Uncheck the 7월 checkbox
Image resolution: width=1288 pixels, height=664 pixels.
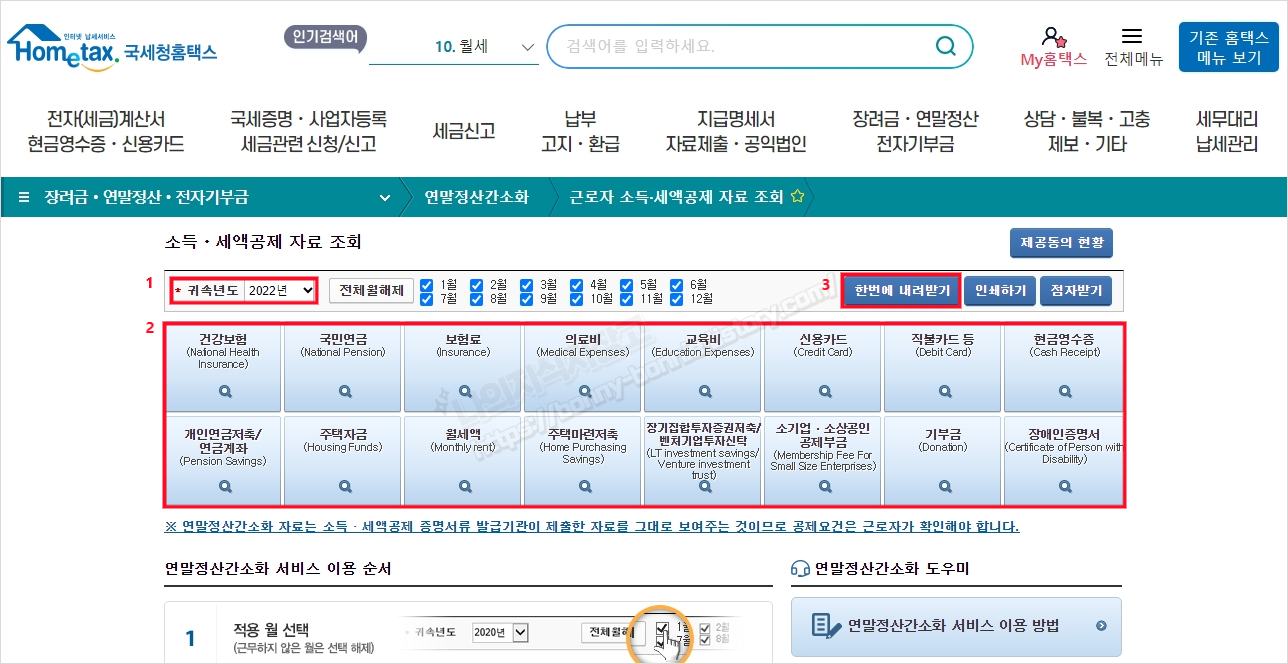click(427, 298)
